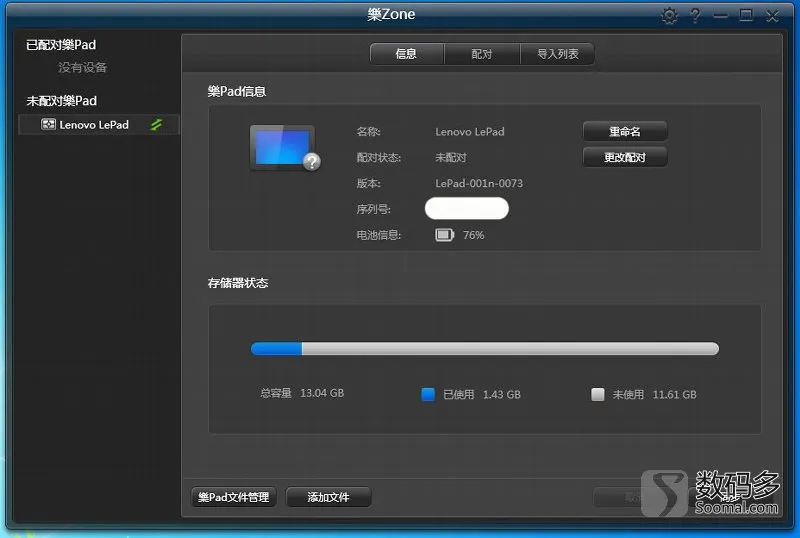Image resolution: width=800 pixels, height=538 pixels.
Task: Switch to the 信息 tab
Action: tap(407, 54)
